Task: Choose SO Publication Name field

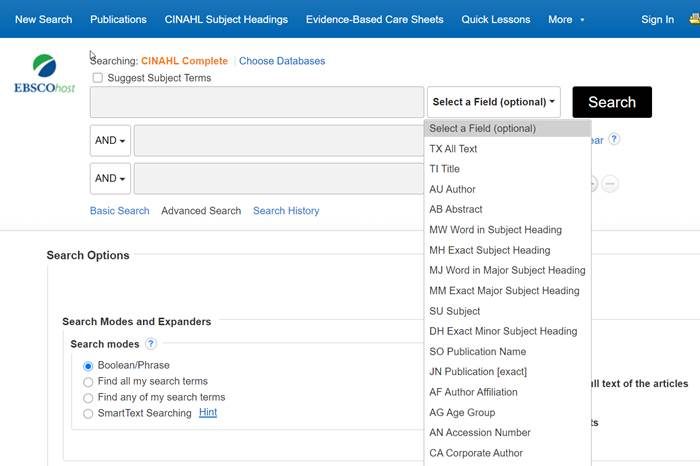Action: 507,352
